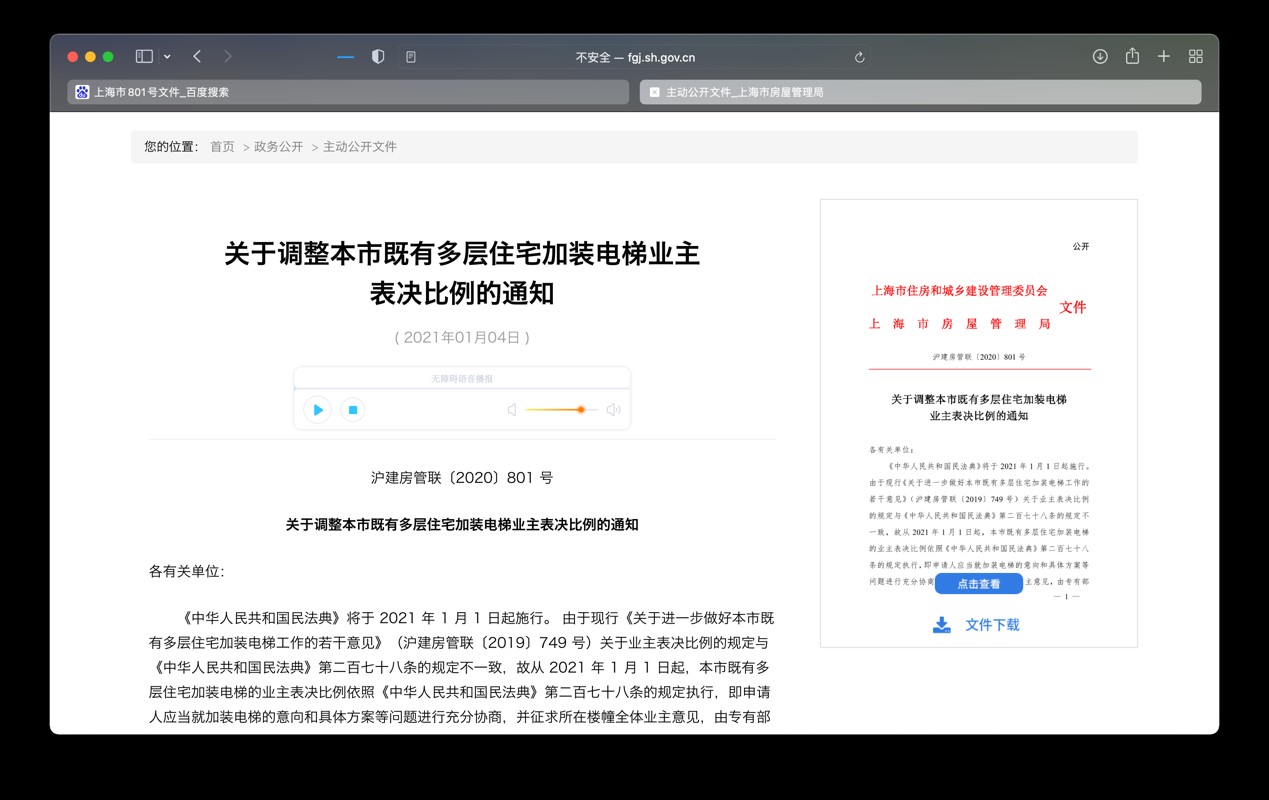Adjust the orange audio volume slider
Image resolution: width=1269 pixels, height=800 pixels.
point(580,410)
